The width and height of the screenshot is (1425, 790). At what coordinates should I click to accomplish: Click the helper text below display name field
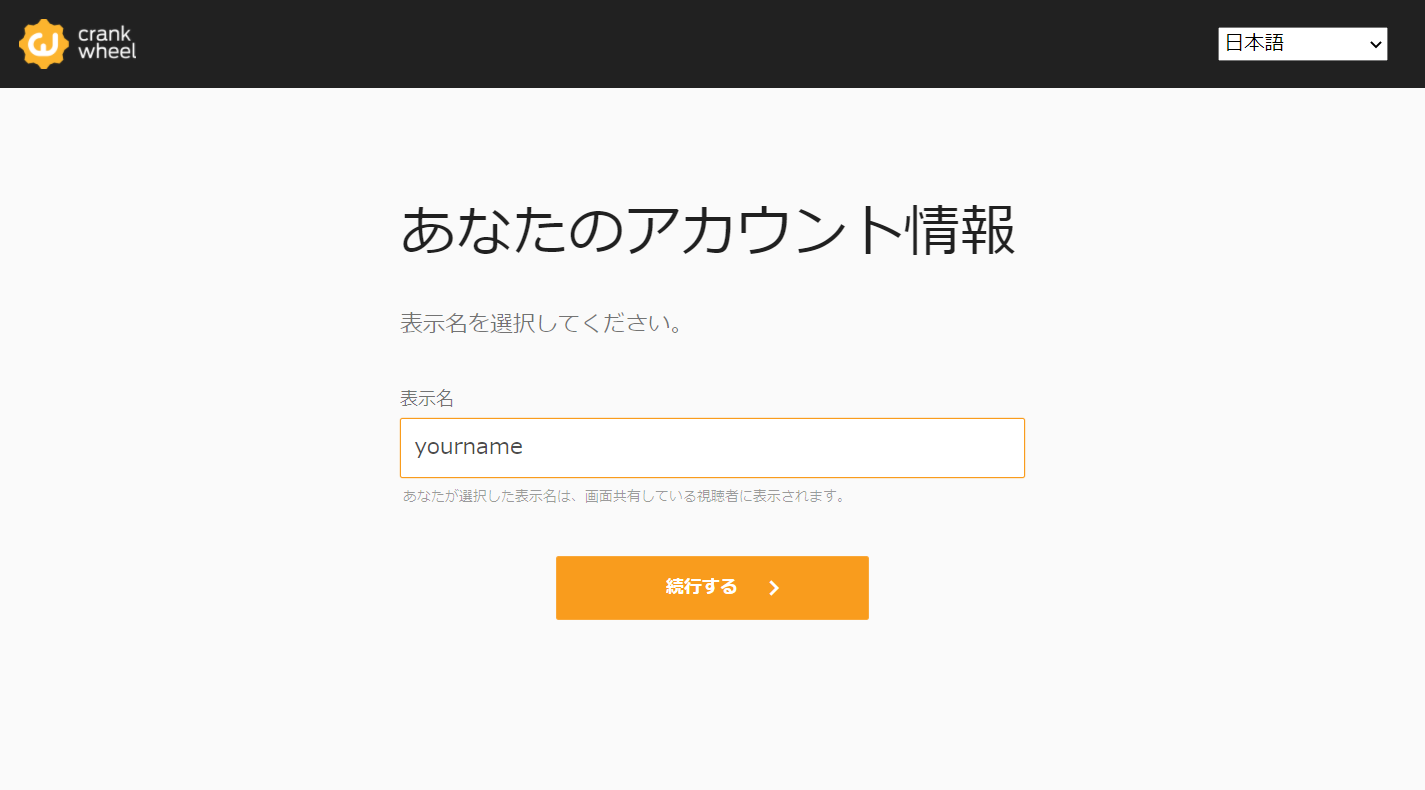click(x=624, y=496)
